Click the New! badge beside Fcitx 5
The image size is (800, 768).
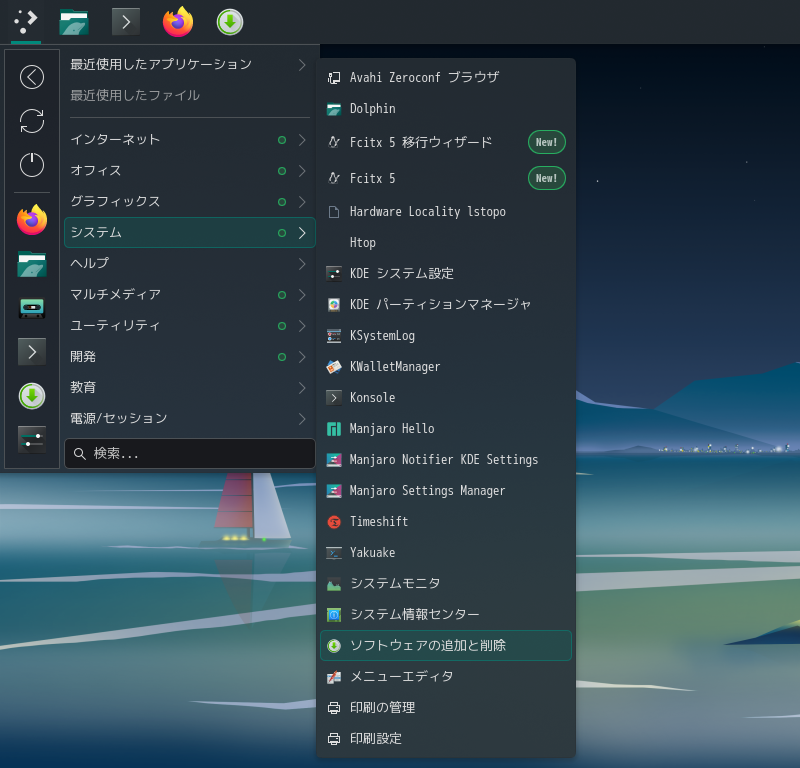click(546, 178)
